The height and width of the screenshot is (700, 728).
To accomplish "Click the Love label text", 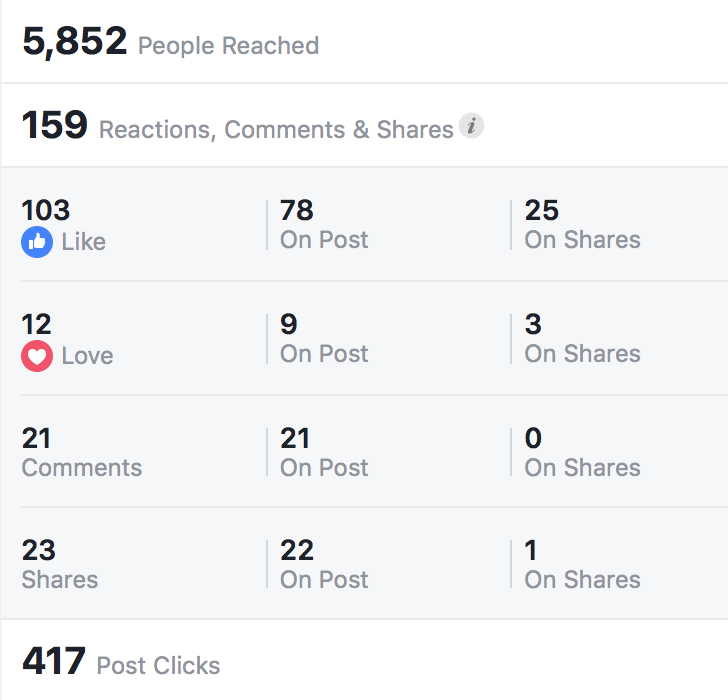I will (x=87, y=356).
